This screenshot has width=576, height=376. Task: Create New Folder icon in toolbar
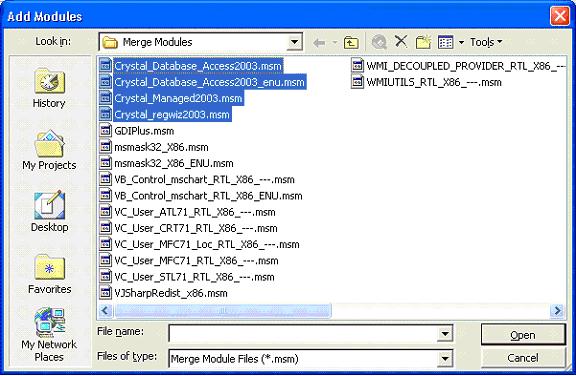[423, 42]
